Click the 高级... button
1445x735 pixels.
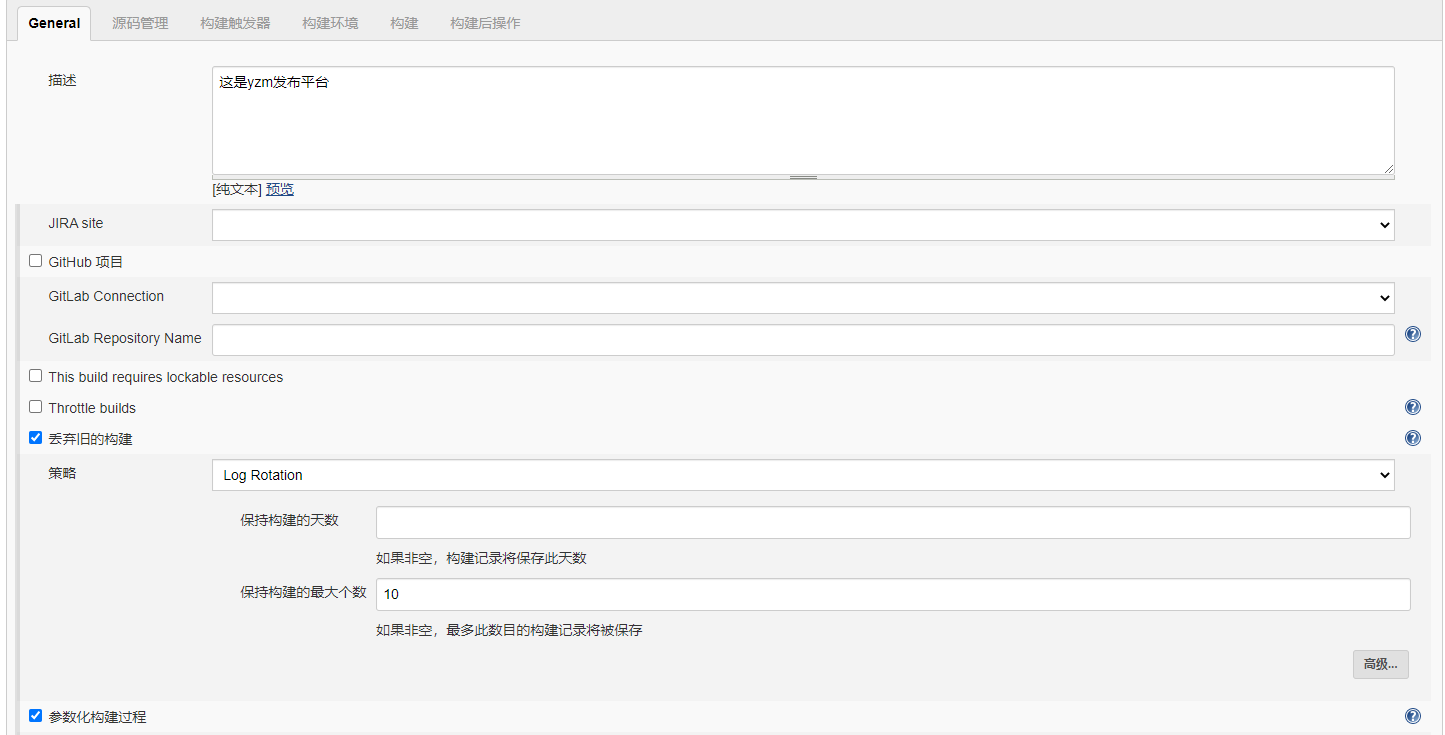tap(1381, 664)
